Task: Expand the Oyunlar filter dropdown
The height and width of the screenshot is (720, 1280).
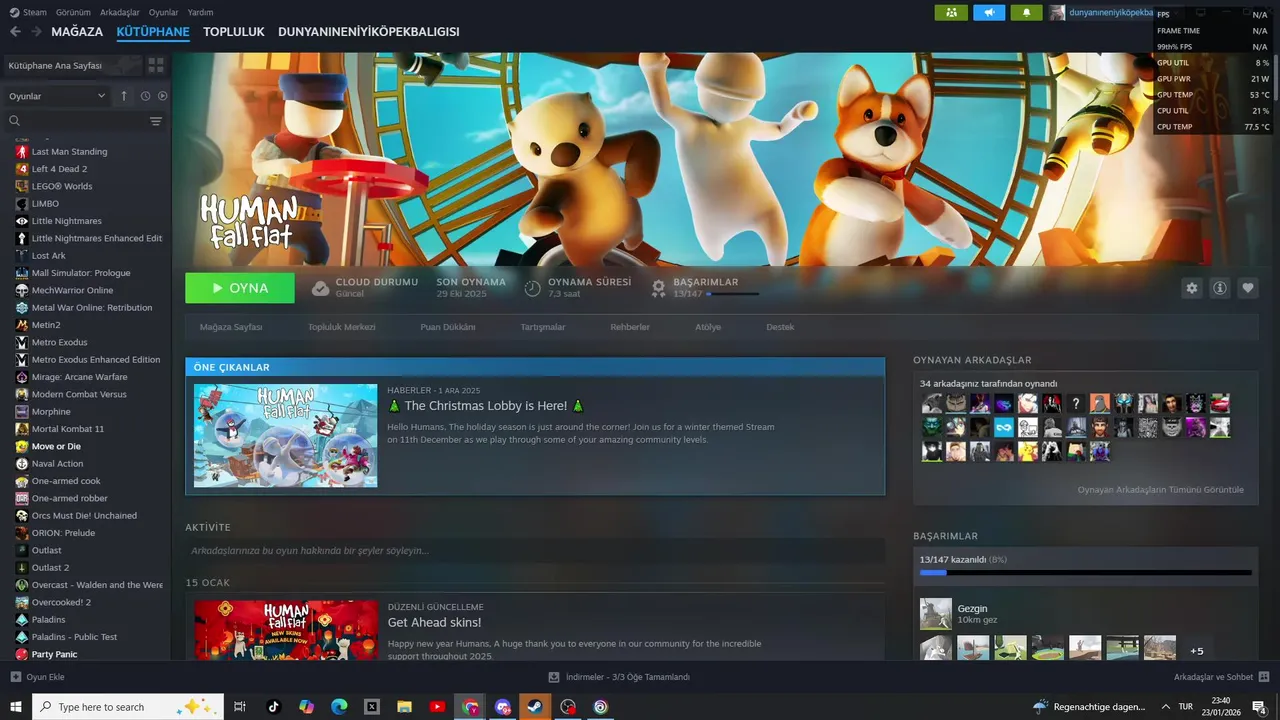Action: point(58,96)
